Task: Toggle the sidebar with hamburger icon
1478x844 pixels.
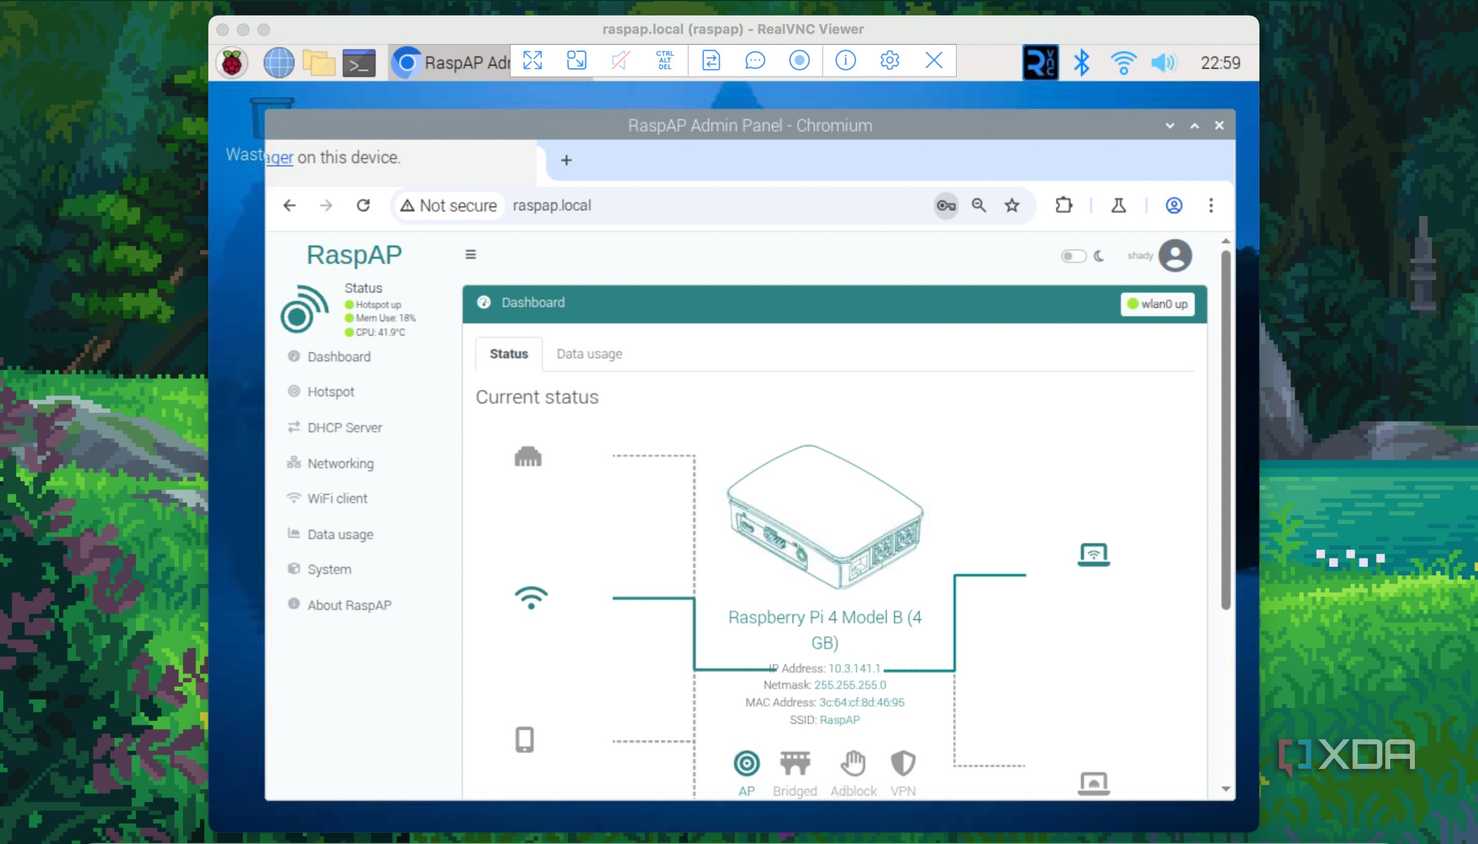Action: coord(470,255)
